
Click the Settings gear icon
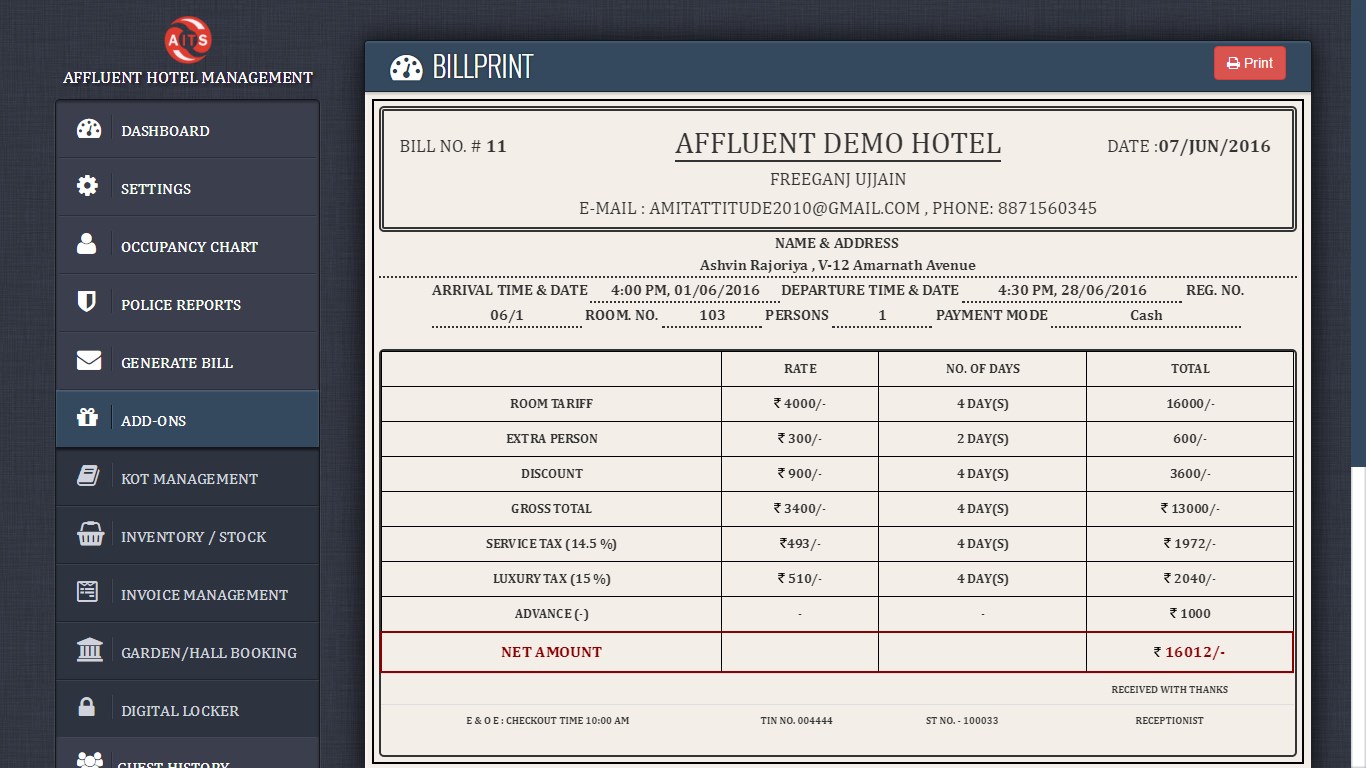click(88, 186)
